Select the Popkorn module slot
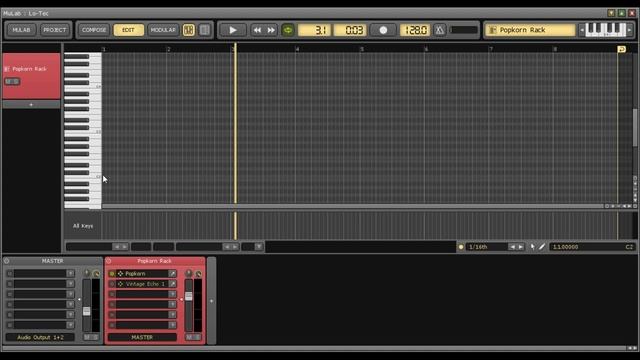 point(142,273)
